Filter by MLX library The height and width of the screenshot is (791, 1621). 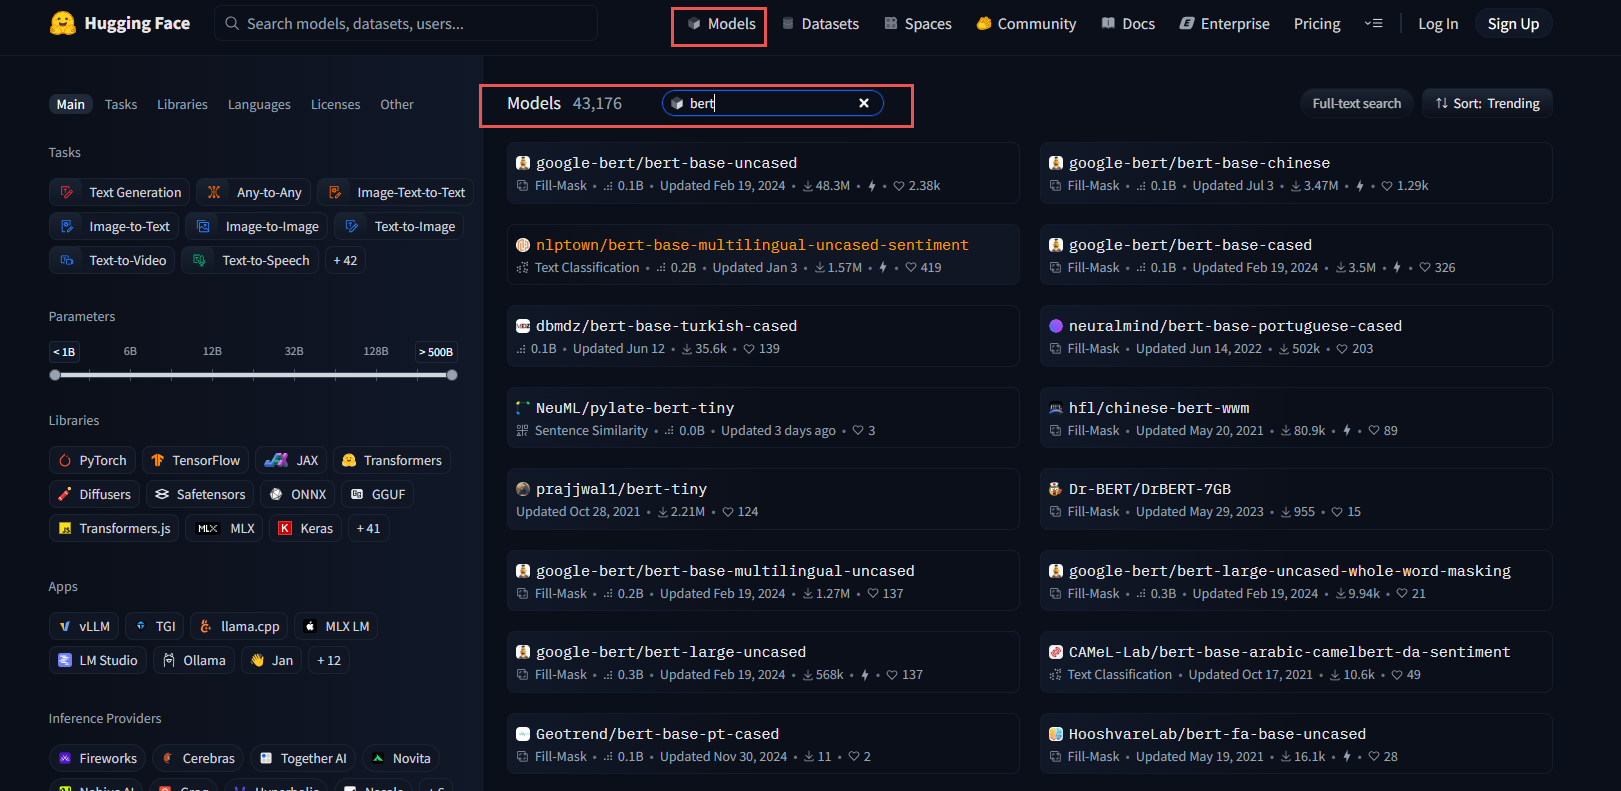(225, 528)
